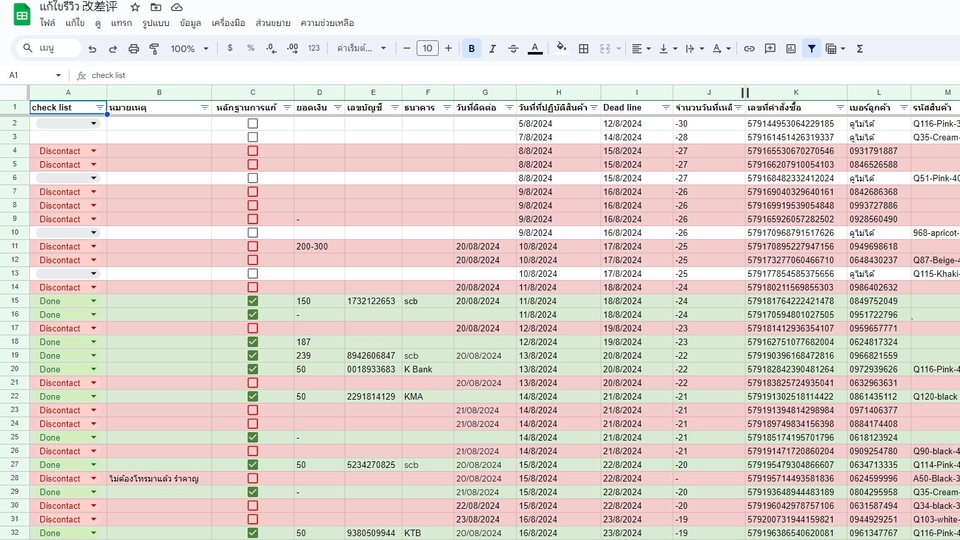960x540 pixels.
Task: Open the แก้ไข (Edit) menu
Action: tap(75, 23)
